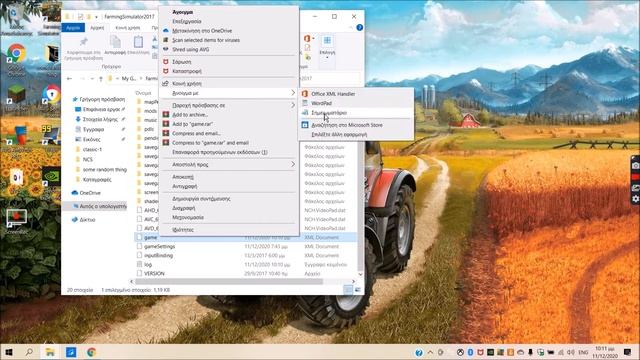Click Create shortcut in the context menu
The width and height of the screenshot is (640, 360).
pyautogui.click(x=201, y=199)
